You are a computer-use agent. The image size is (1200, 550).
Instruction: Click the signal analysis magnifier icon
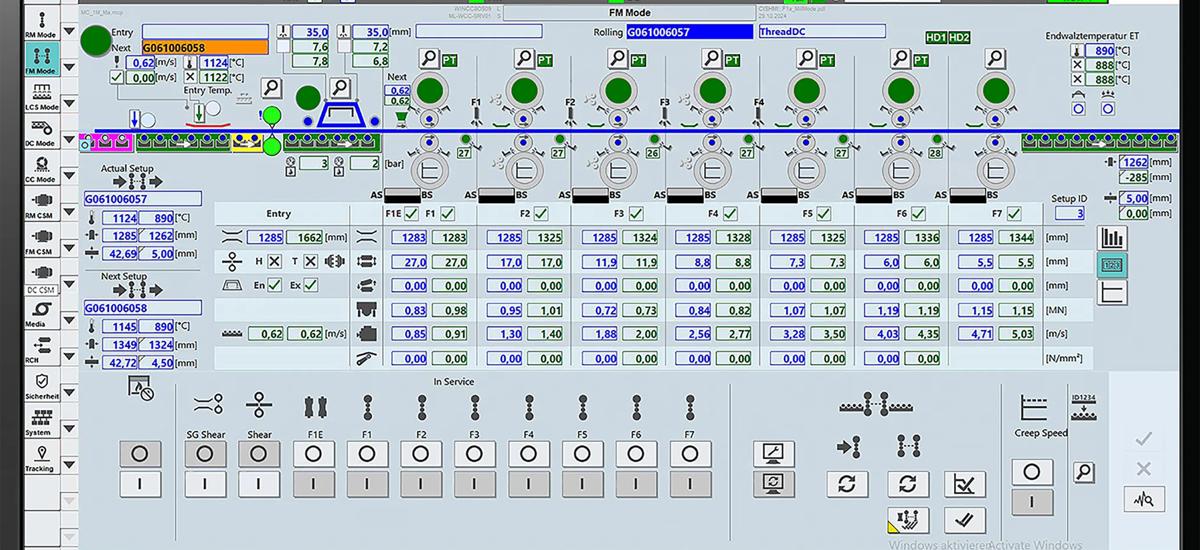1144,499
